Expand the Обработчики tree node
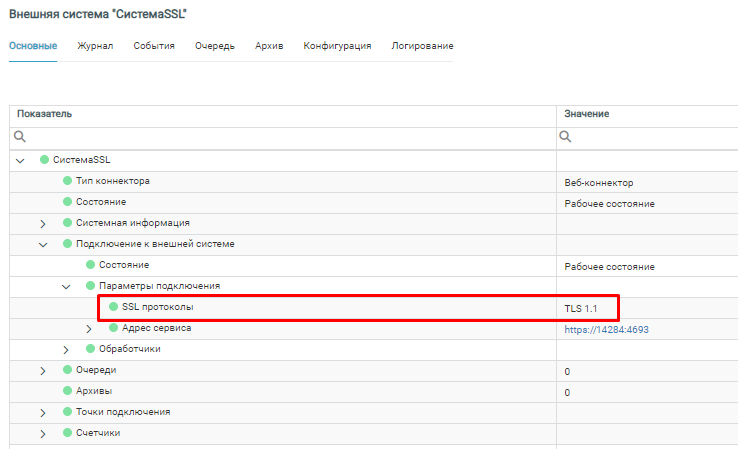 tap(66, 349)
